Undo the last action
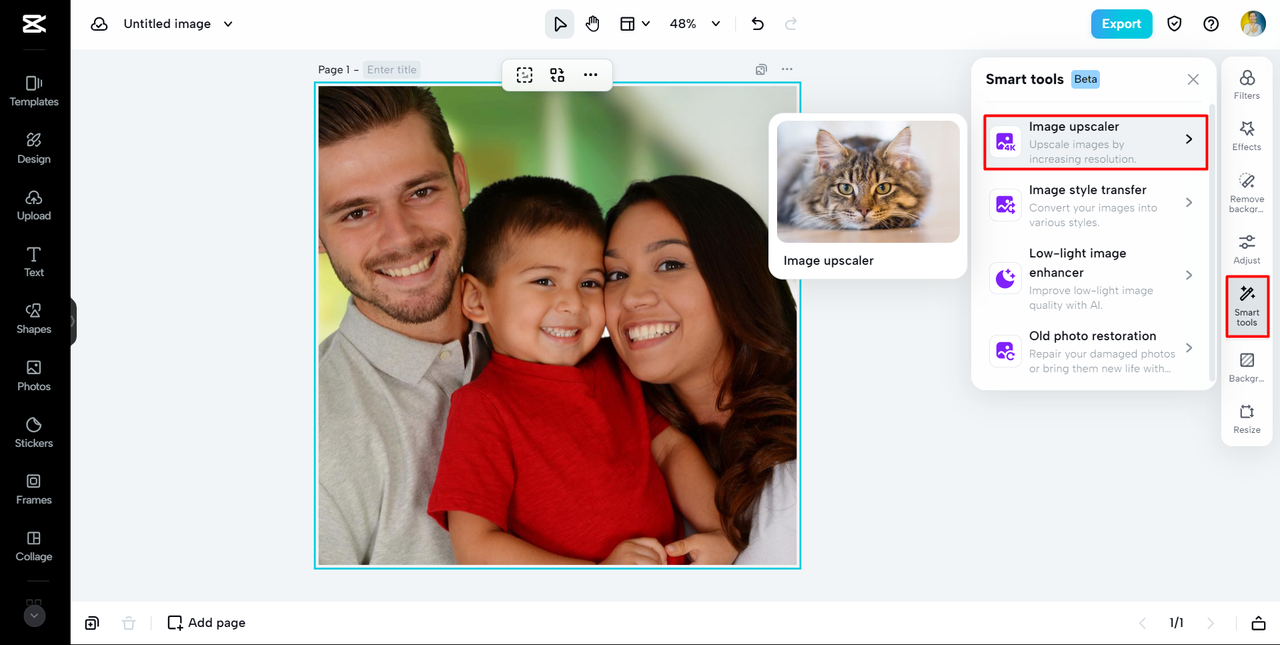 pos(757,24)
